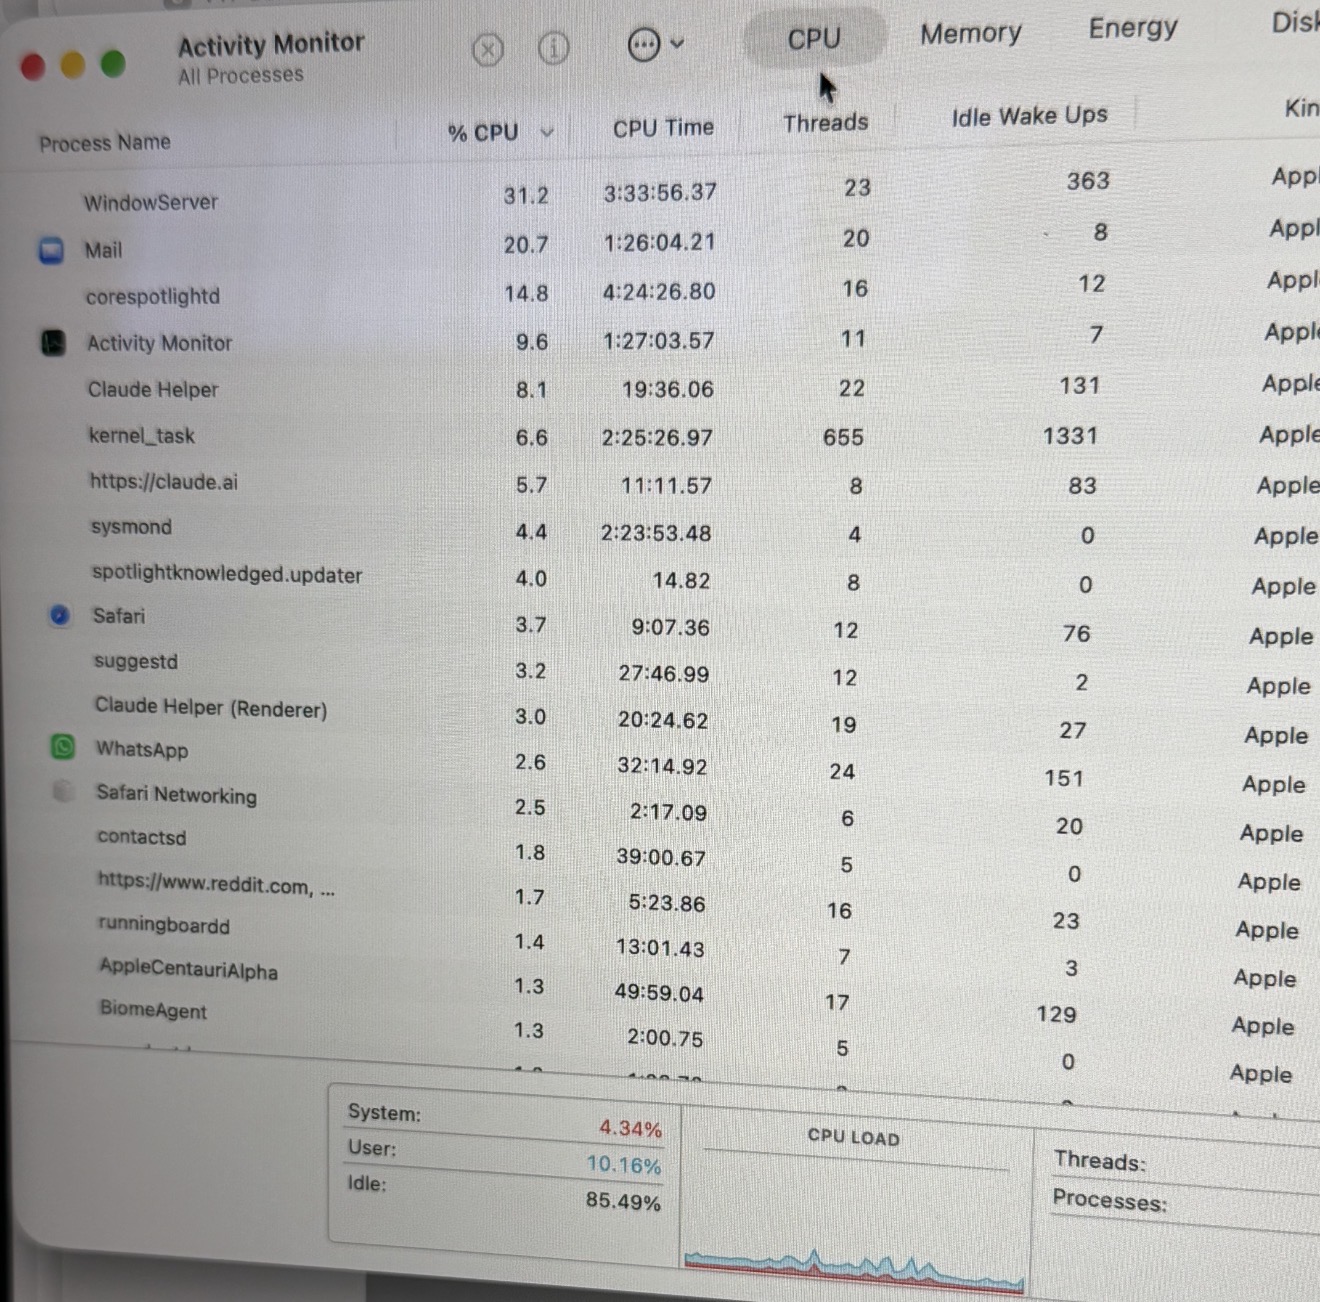This screenshot has width=1320, height=1302.
Task: Click the Safari Networking shield icon
Action: click(63, 791)
